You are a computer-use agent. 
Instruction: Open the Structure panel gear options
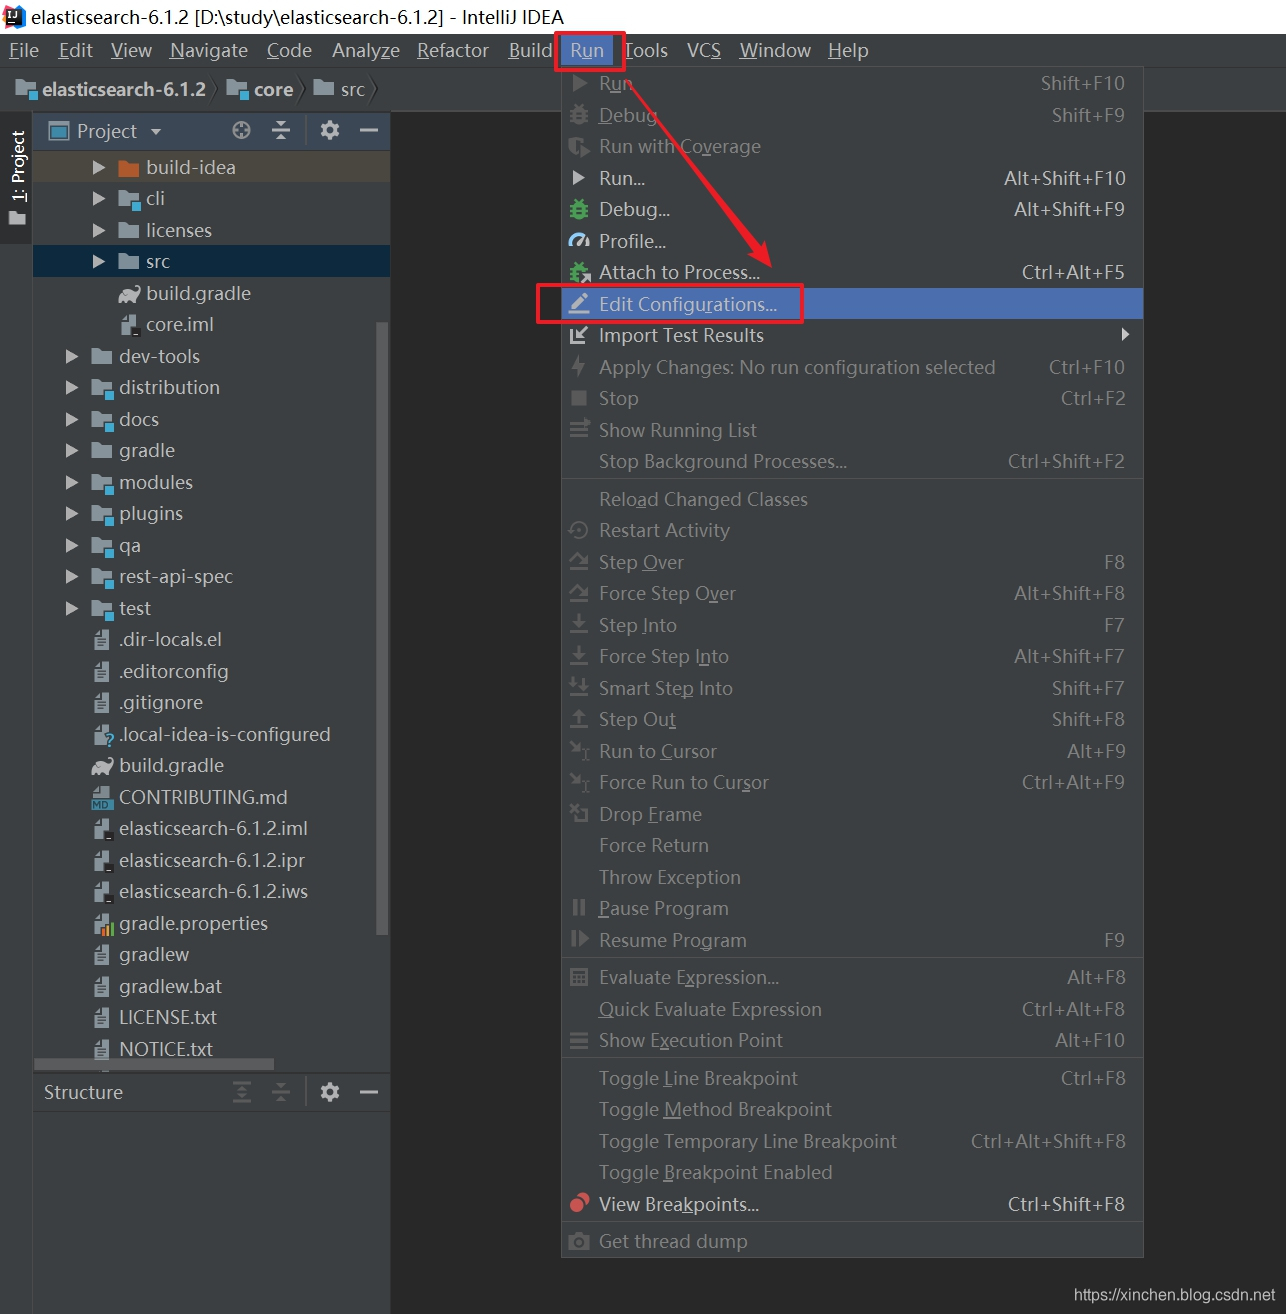pos(329,1092)
